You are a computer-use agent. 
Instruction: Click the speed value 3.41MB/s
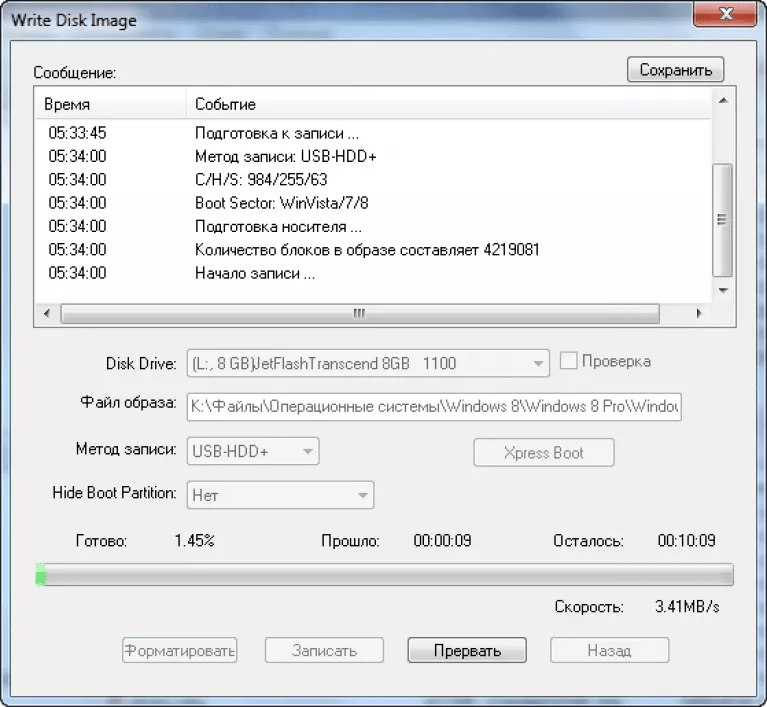click(687, 607)
